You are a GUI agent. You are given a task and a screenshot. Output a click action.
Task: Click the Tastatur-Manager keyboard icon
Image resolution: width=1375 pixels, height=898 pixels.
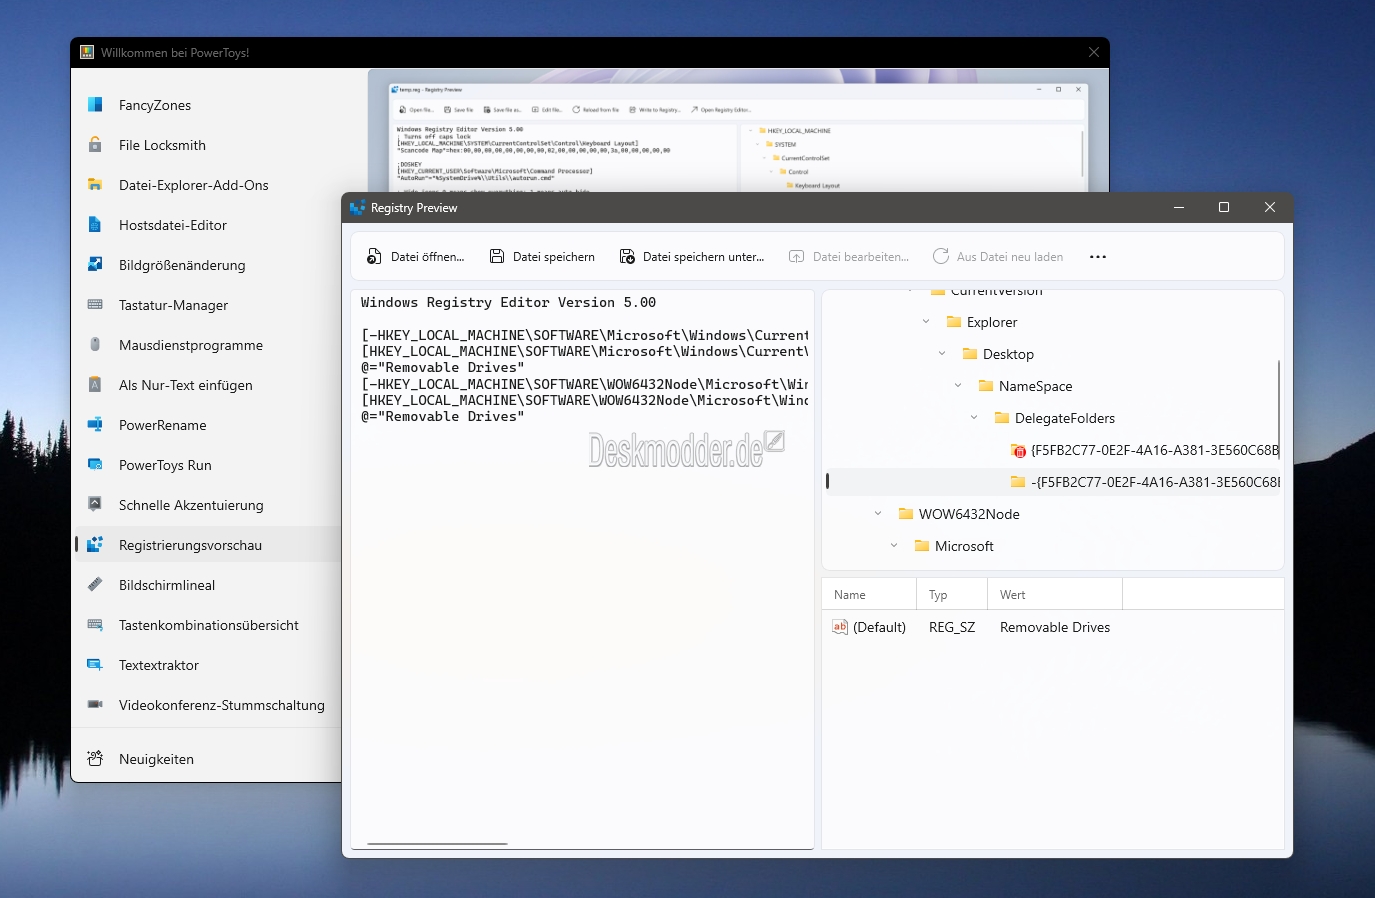(95, 304)
